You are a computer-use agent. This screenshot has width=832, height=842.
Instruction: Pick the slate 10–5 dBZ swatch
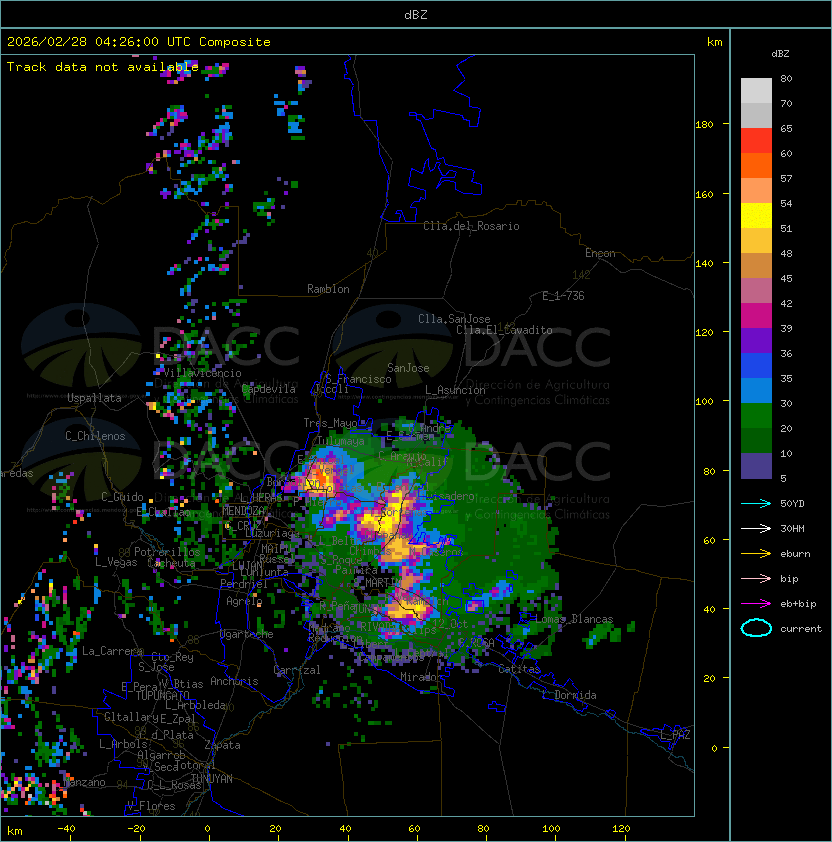tap(756, 466)
